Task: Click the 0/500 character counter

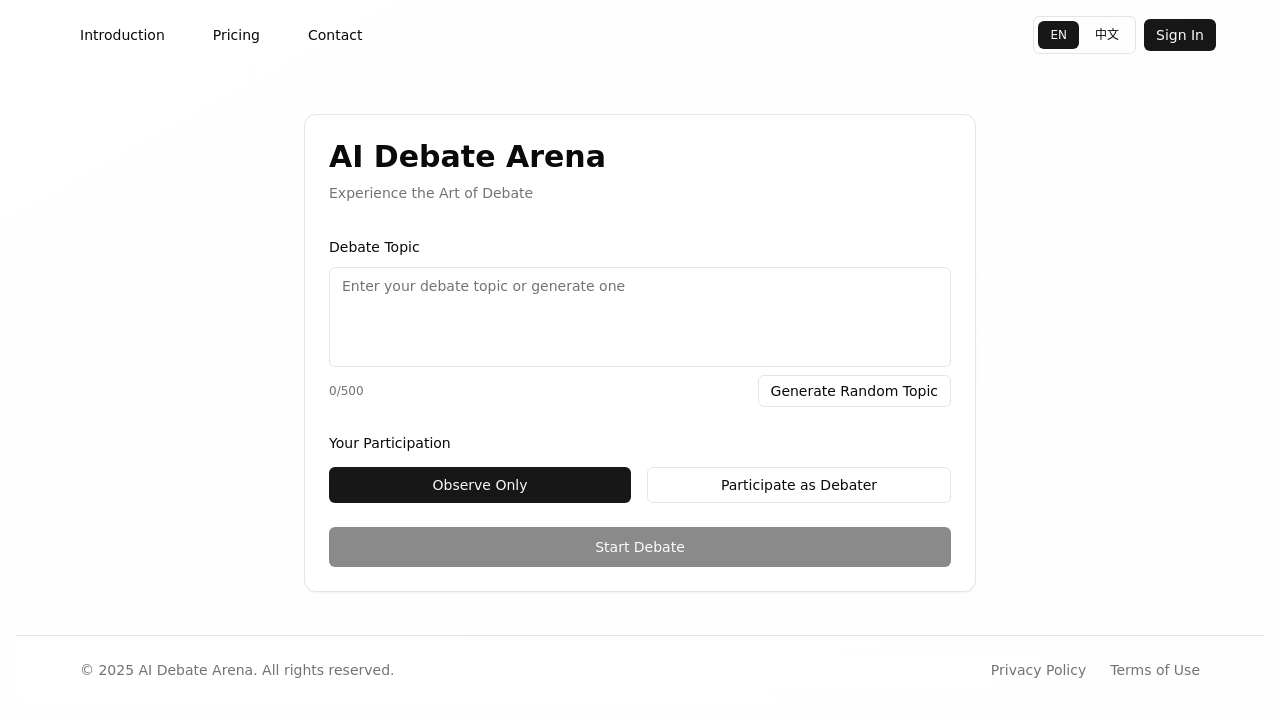Action: (346, 391)
